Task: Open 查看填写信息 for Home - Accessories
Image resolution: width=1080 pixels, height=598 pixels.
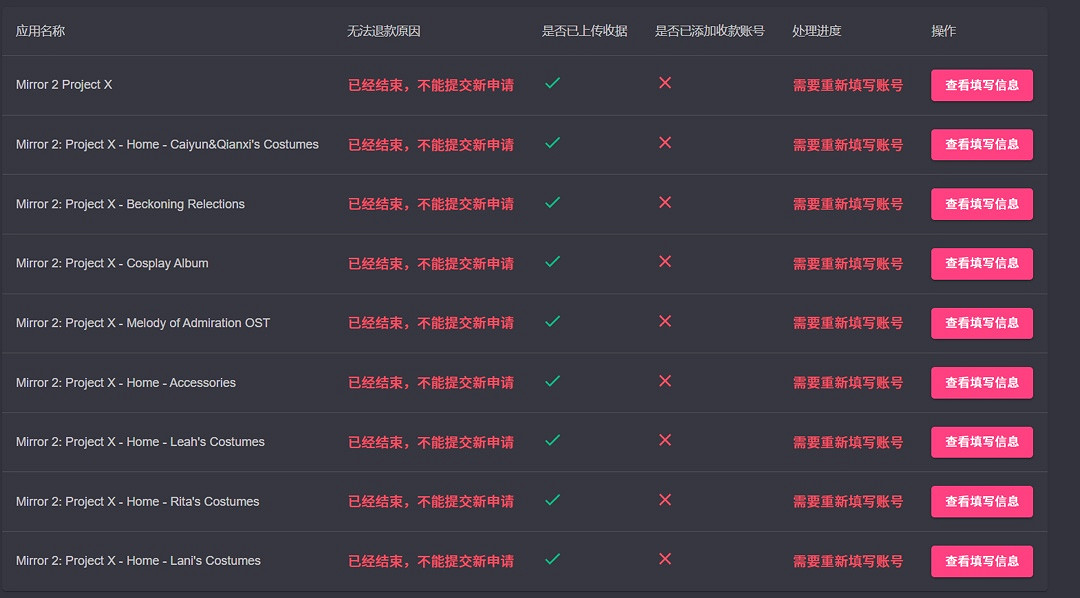Action: [981, 383]
